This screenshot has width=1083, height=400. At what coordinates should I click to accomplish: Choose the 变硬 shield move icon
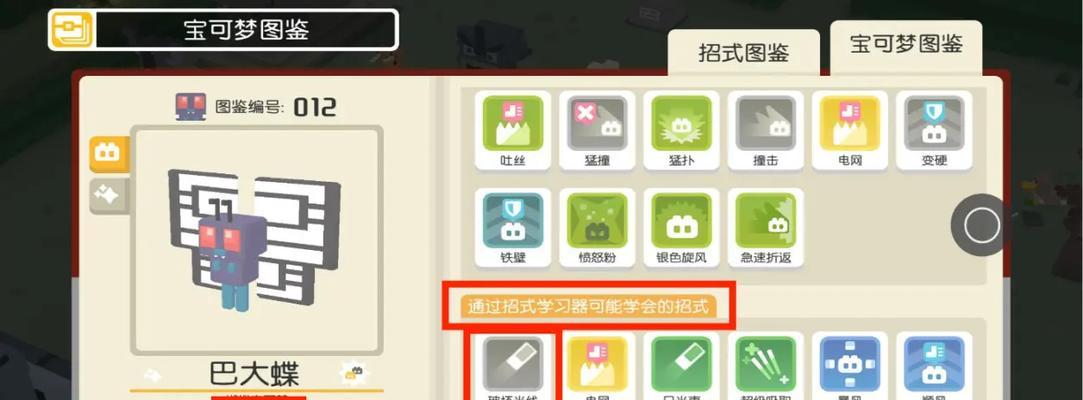click(934, 130)
